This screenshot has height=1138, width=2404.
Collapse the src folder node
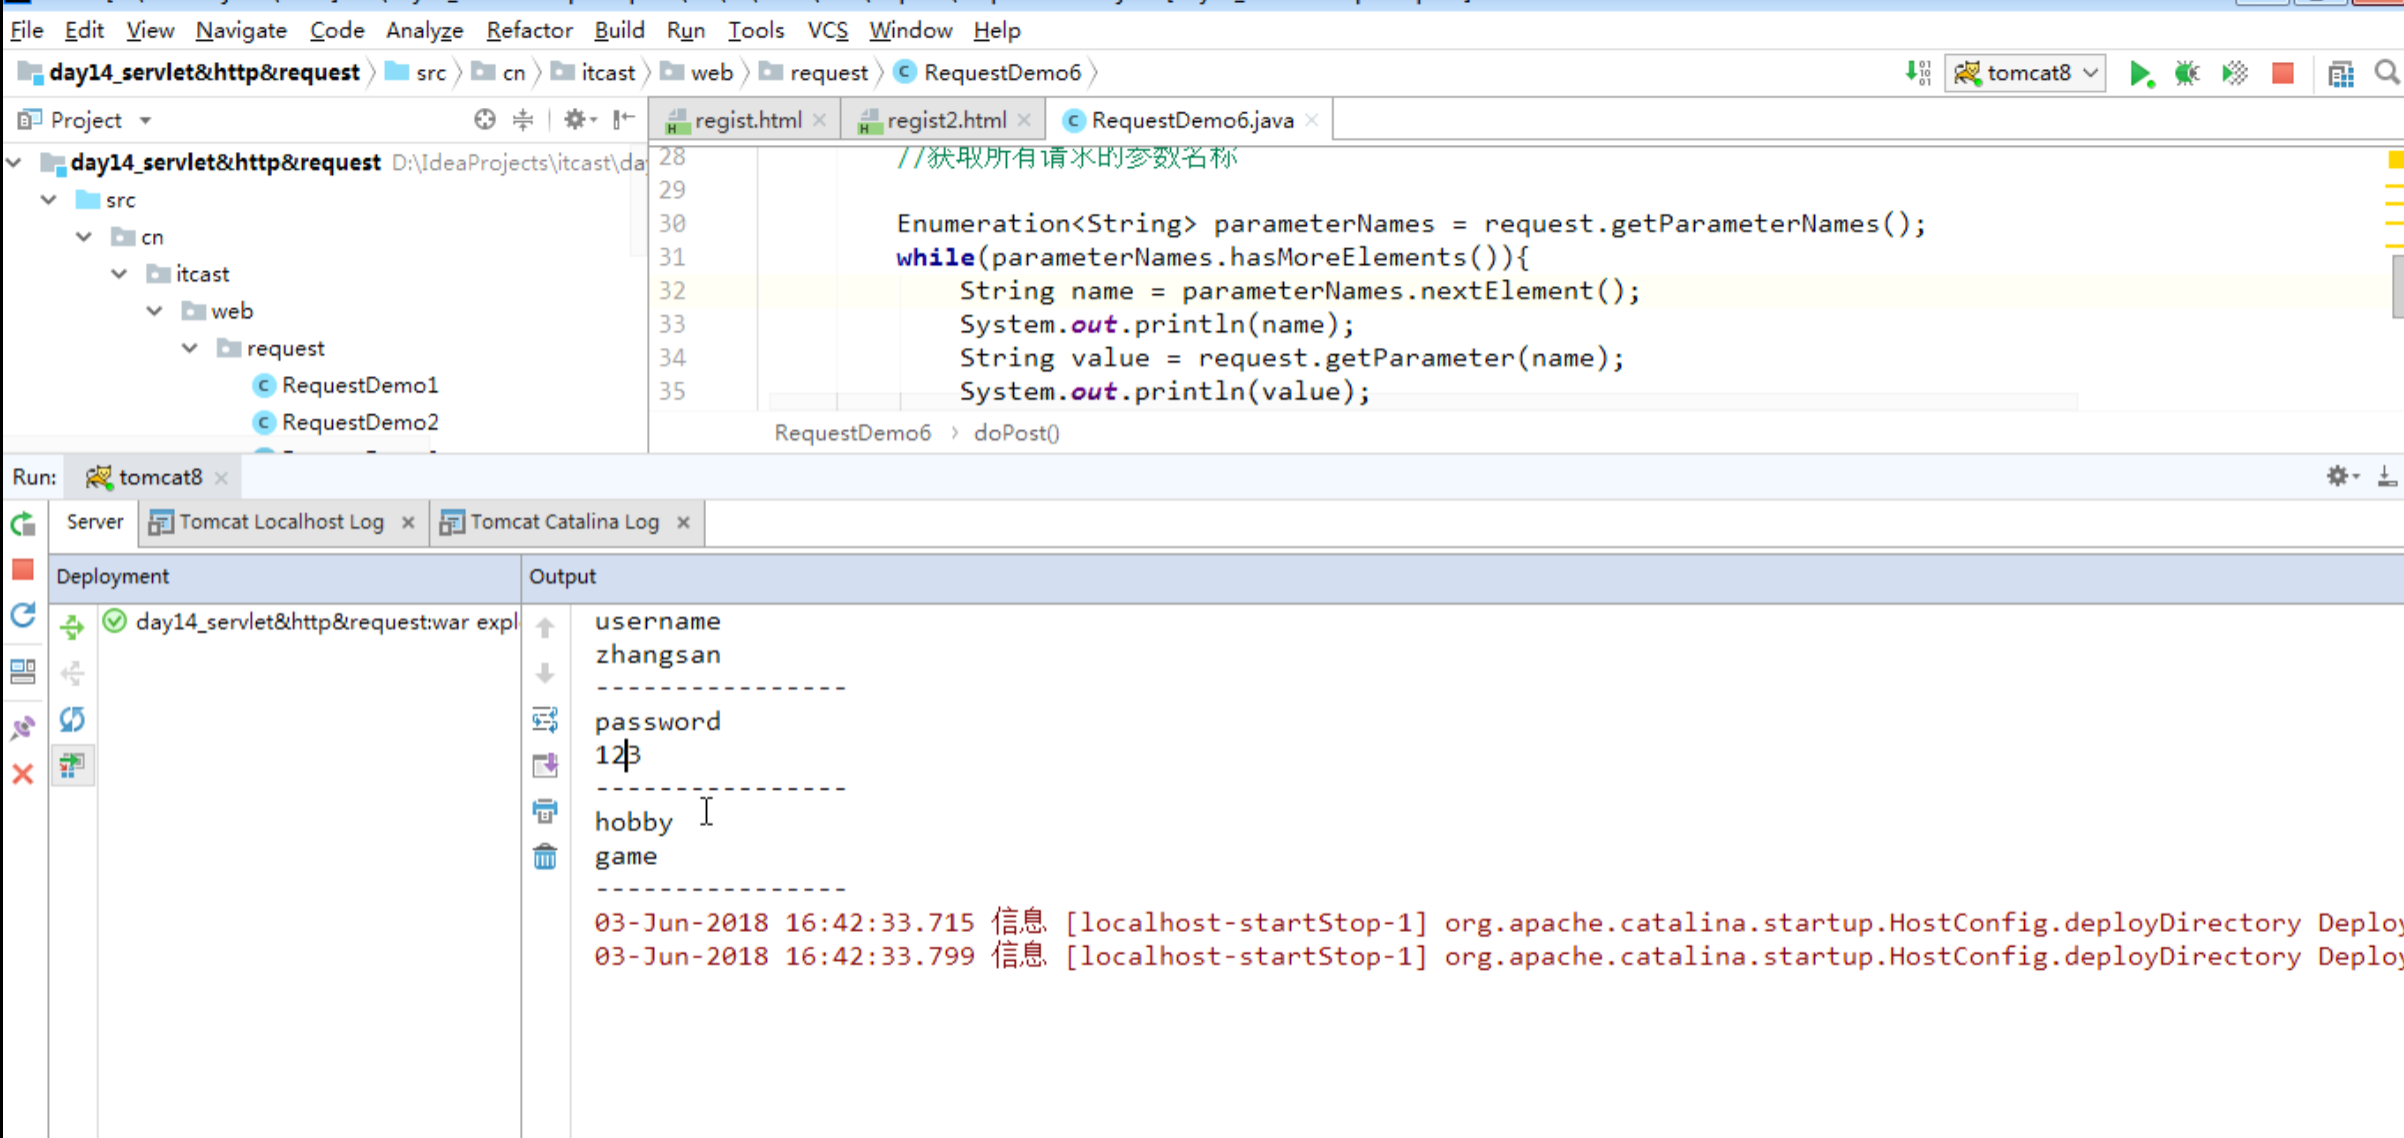click(x=49, y=200)
